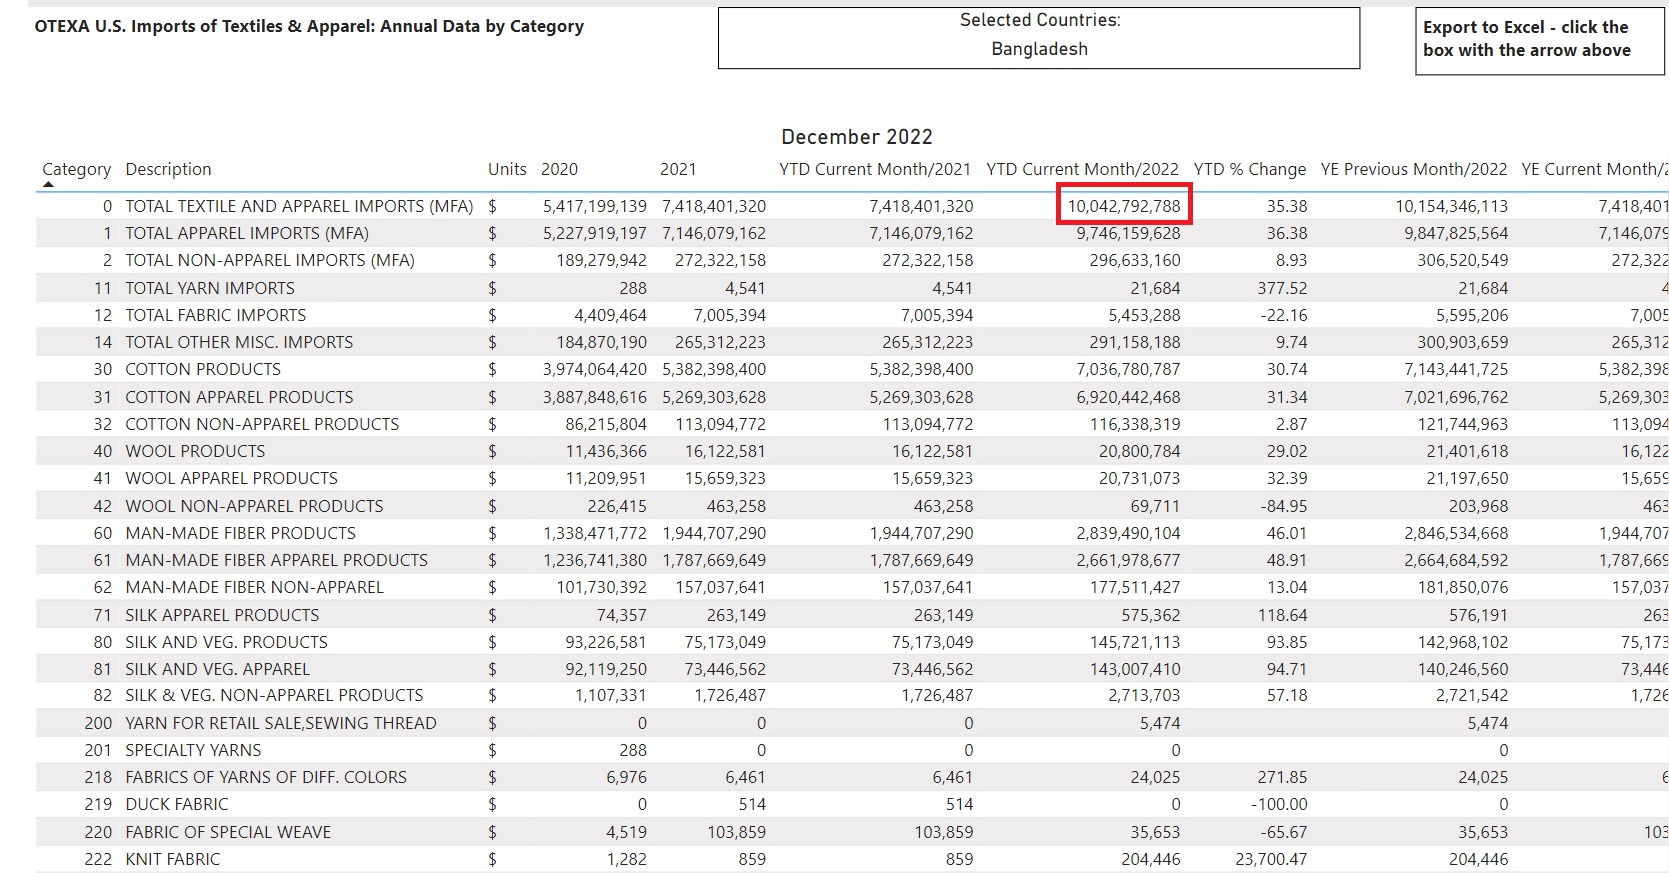Select TOTAL FABRIC IMPORTS row label
1669x873 pixels.
(x=216, y=315)
